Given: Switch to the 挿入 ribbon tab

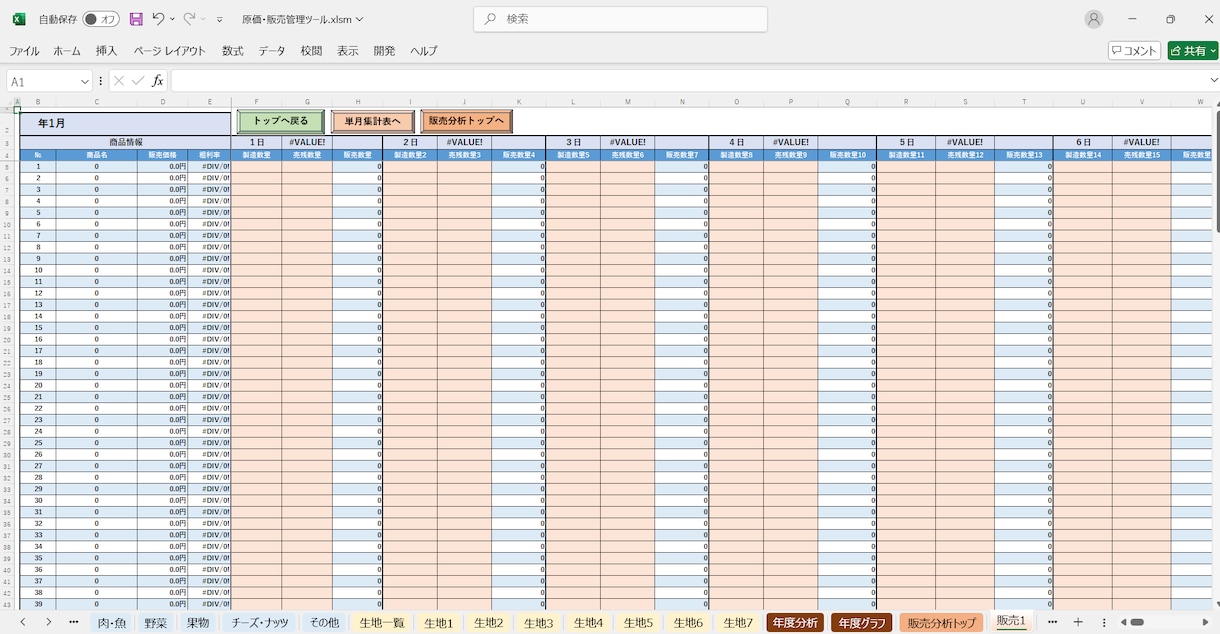Looking at the screenshot, I should click(106, 51).
